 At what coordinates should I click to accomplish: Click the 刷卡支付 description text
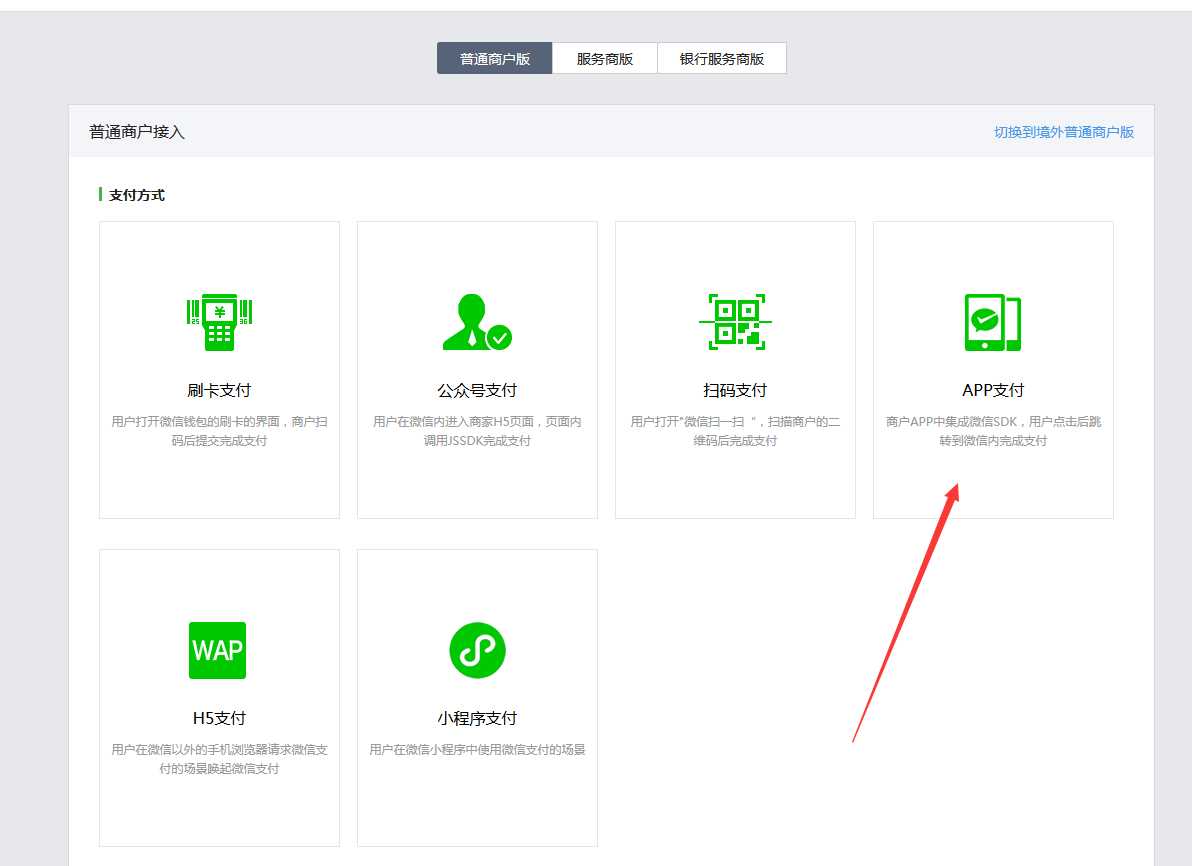(x=219, y=431)
